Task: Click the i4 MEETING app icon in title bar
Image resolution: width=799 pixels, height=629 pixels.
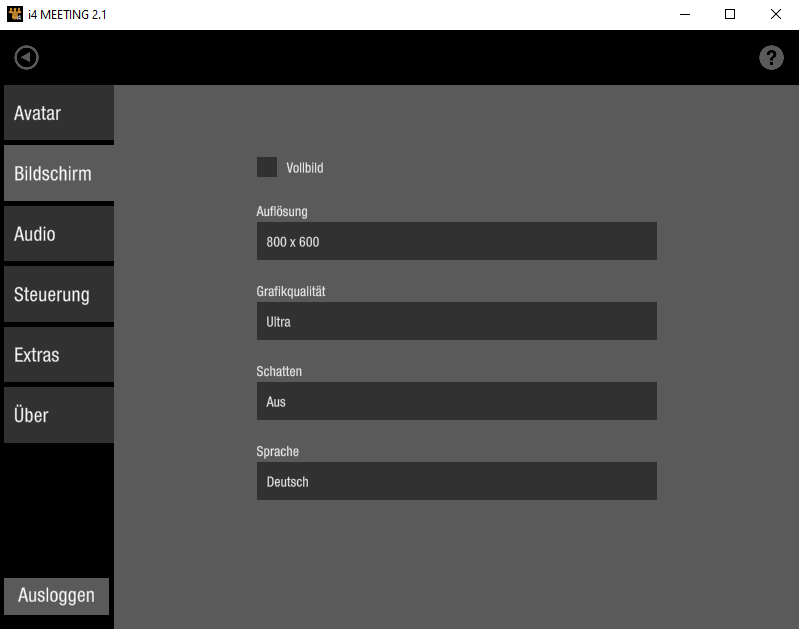Action: point(14,14)
